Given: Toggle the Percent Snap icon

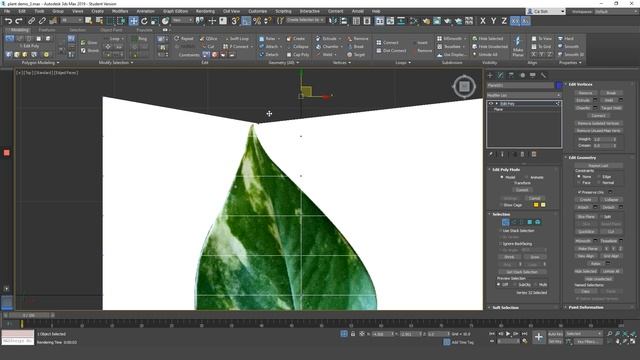Looking at the screenshot, I should 257,21.
